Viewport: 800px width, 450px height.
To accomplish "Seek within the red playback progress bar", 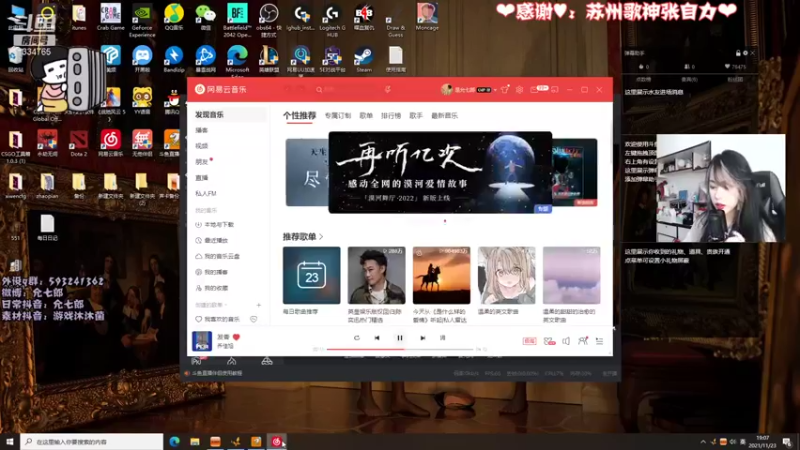I will [x=399, y=349].
